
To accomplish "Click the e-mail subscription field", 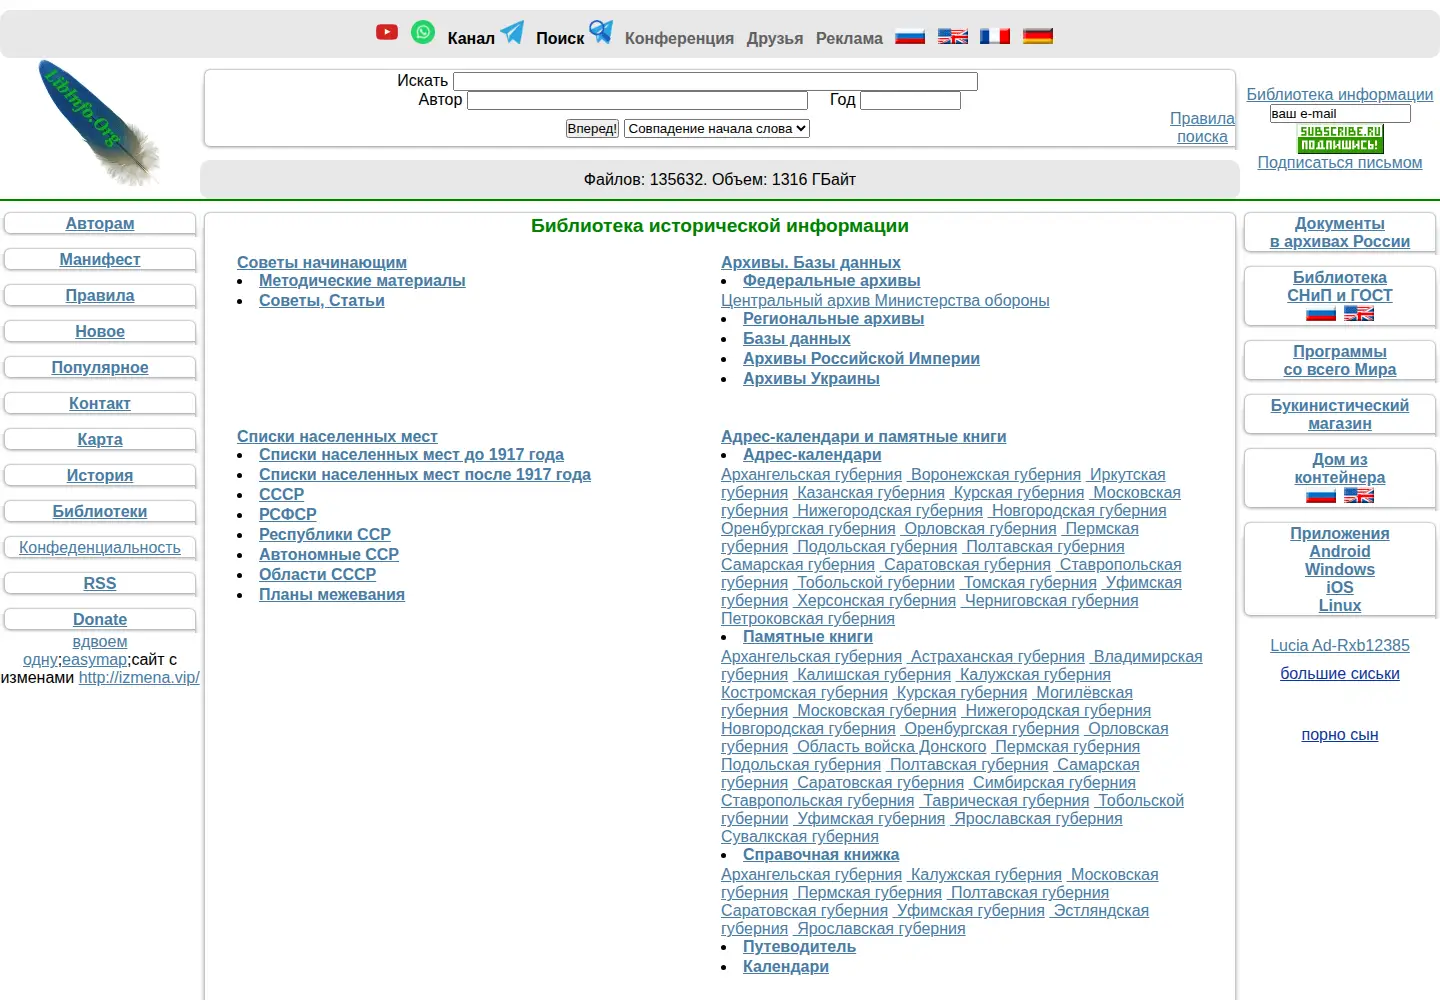I will 1340,114.
